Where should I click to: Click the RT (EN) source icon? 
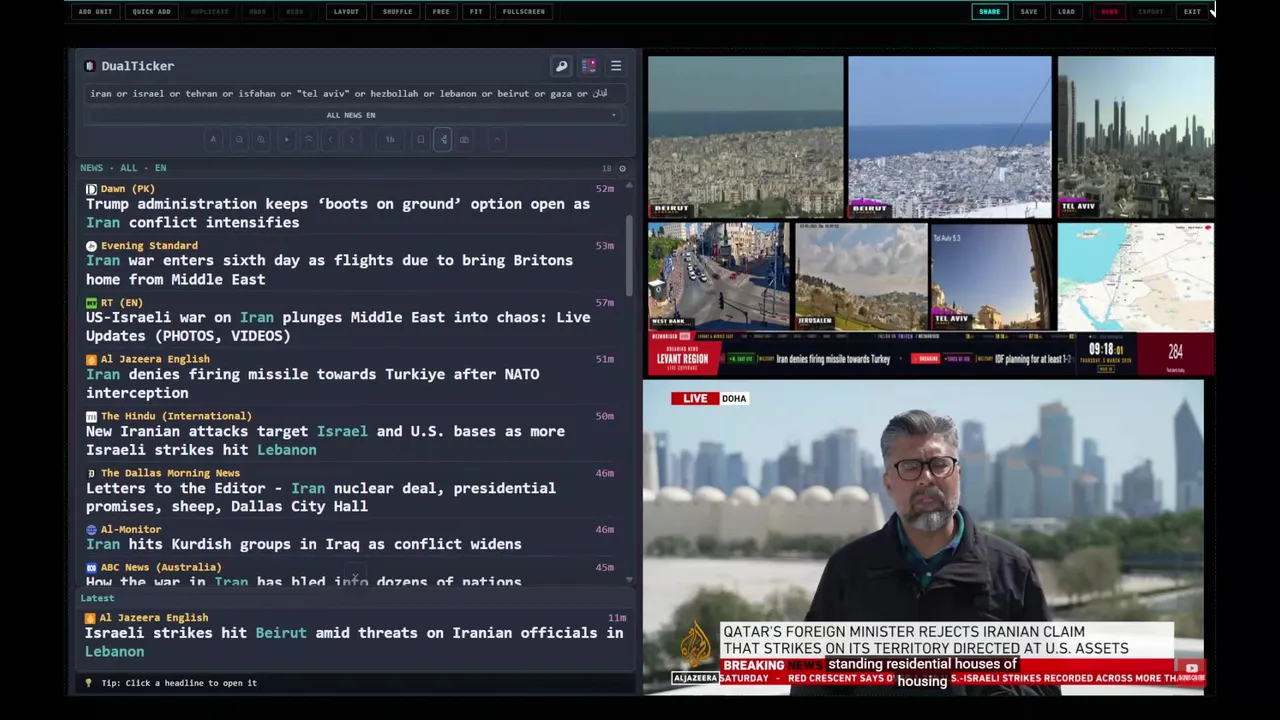click(x=91, y=303)
